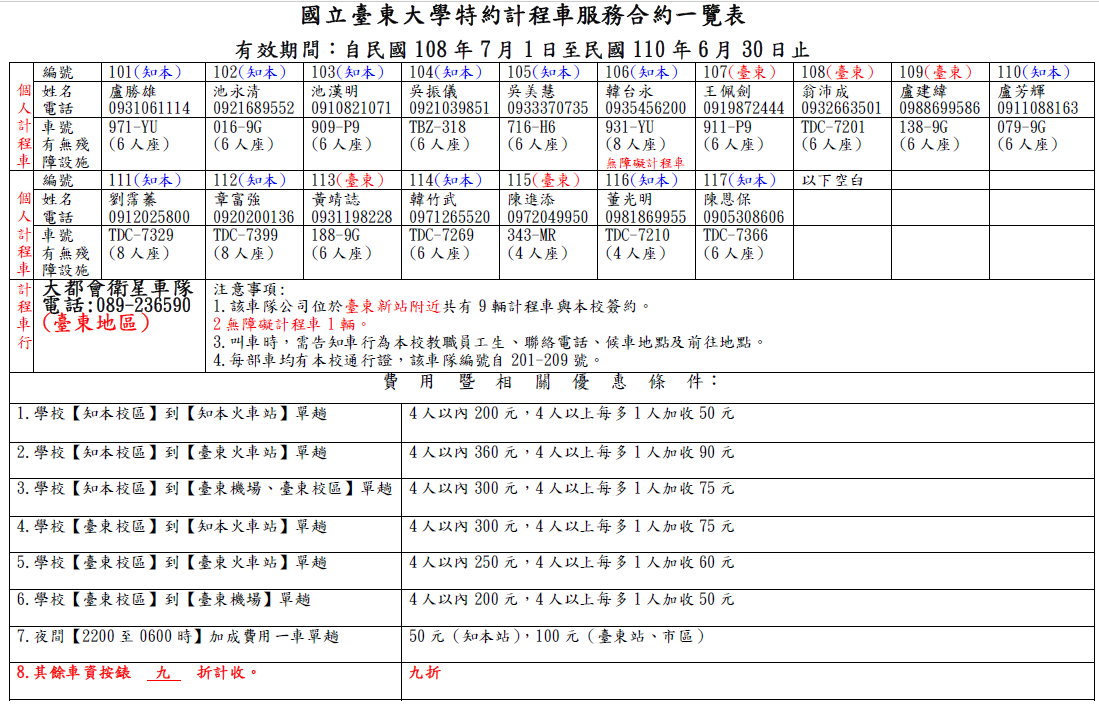Click plate number 343-MR
The height and width of the screenshot is (708, 1099).
531,236
